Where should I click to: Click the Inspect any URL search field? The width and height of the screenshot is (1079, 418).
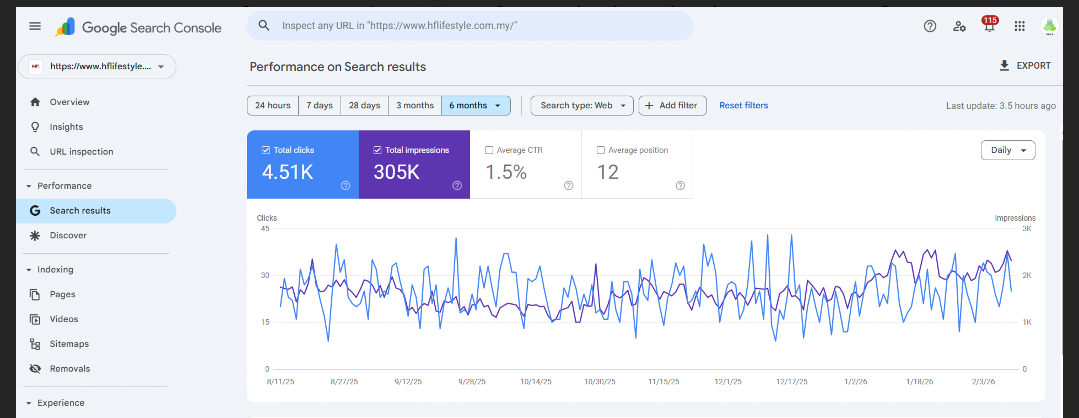tap(470, 26)
